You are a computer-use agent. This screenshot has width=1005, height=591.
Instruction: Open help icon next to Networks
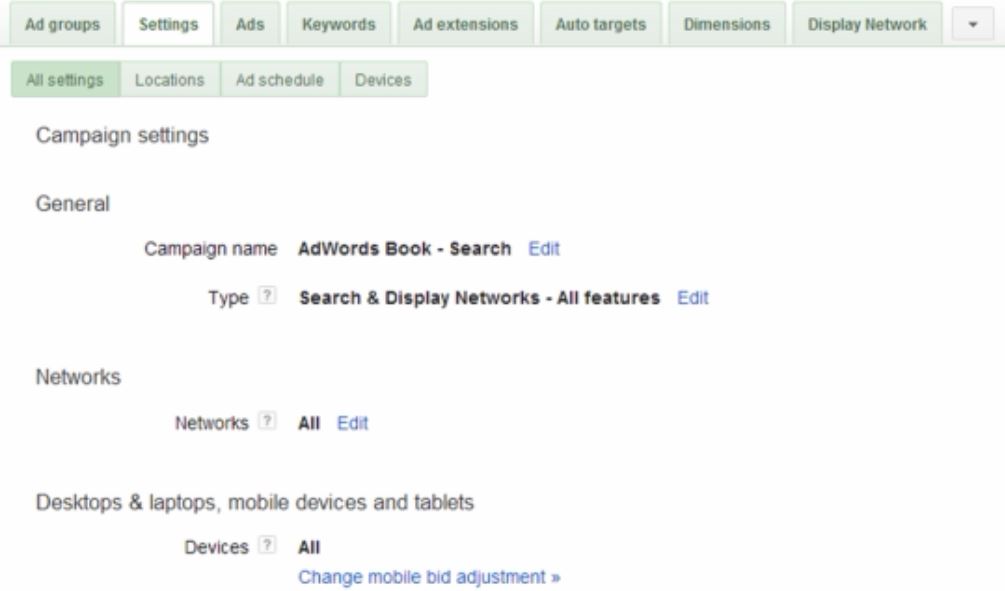pyautogui.click(x=267, y=421)
